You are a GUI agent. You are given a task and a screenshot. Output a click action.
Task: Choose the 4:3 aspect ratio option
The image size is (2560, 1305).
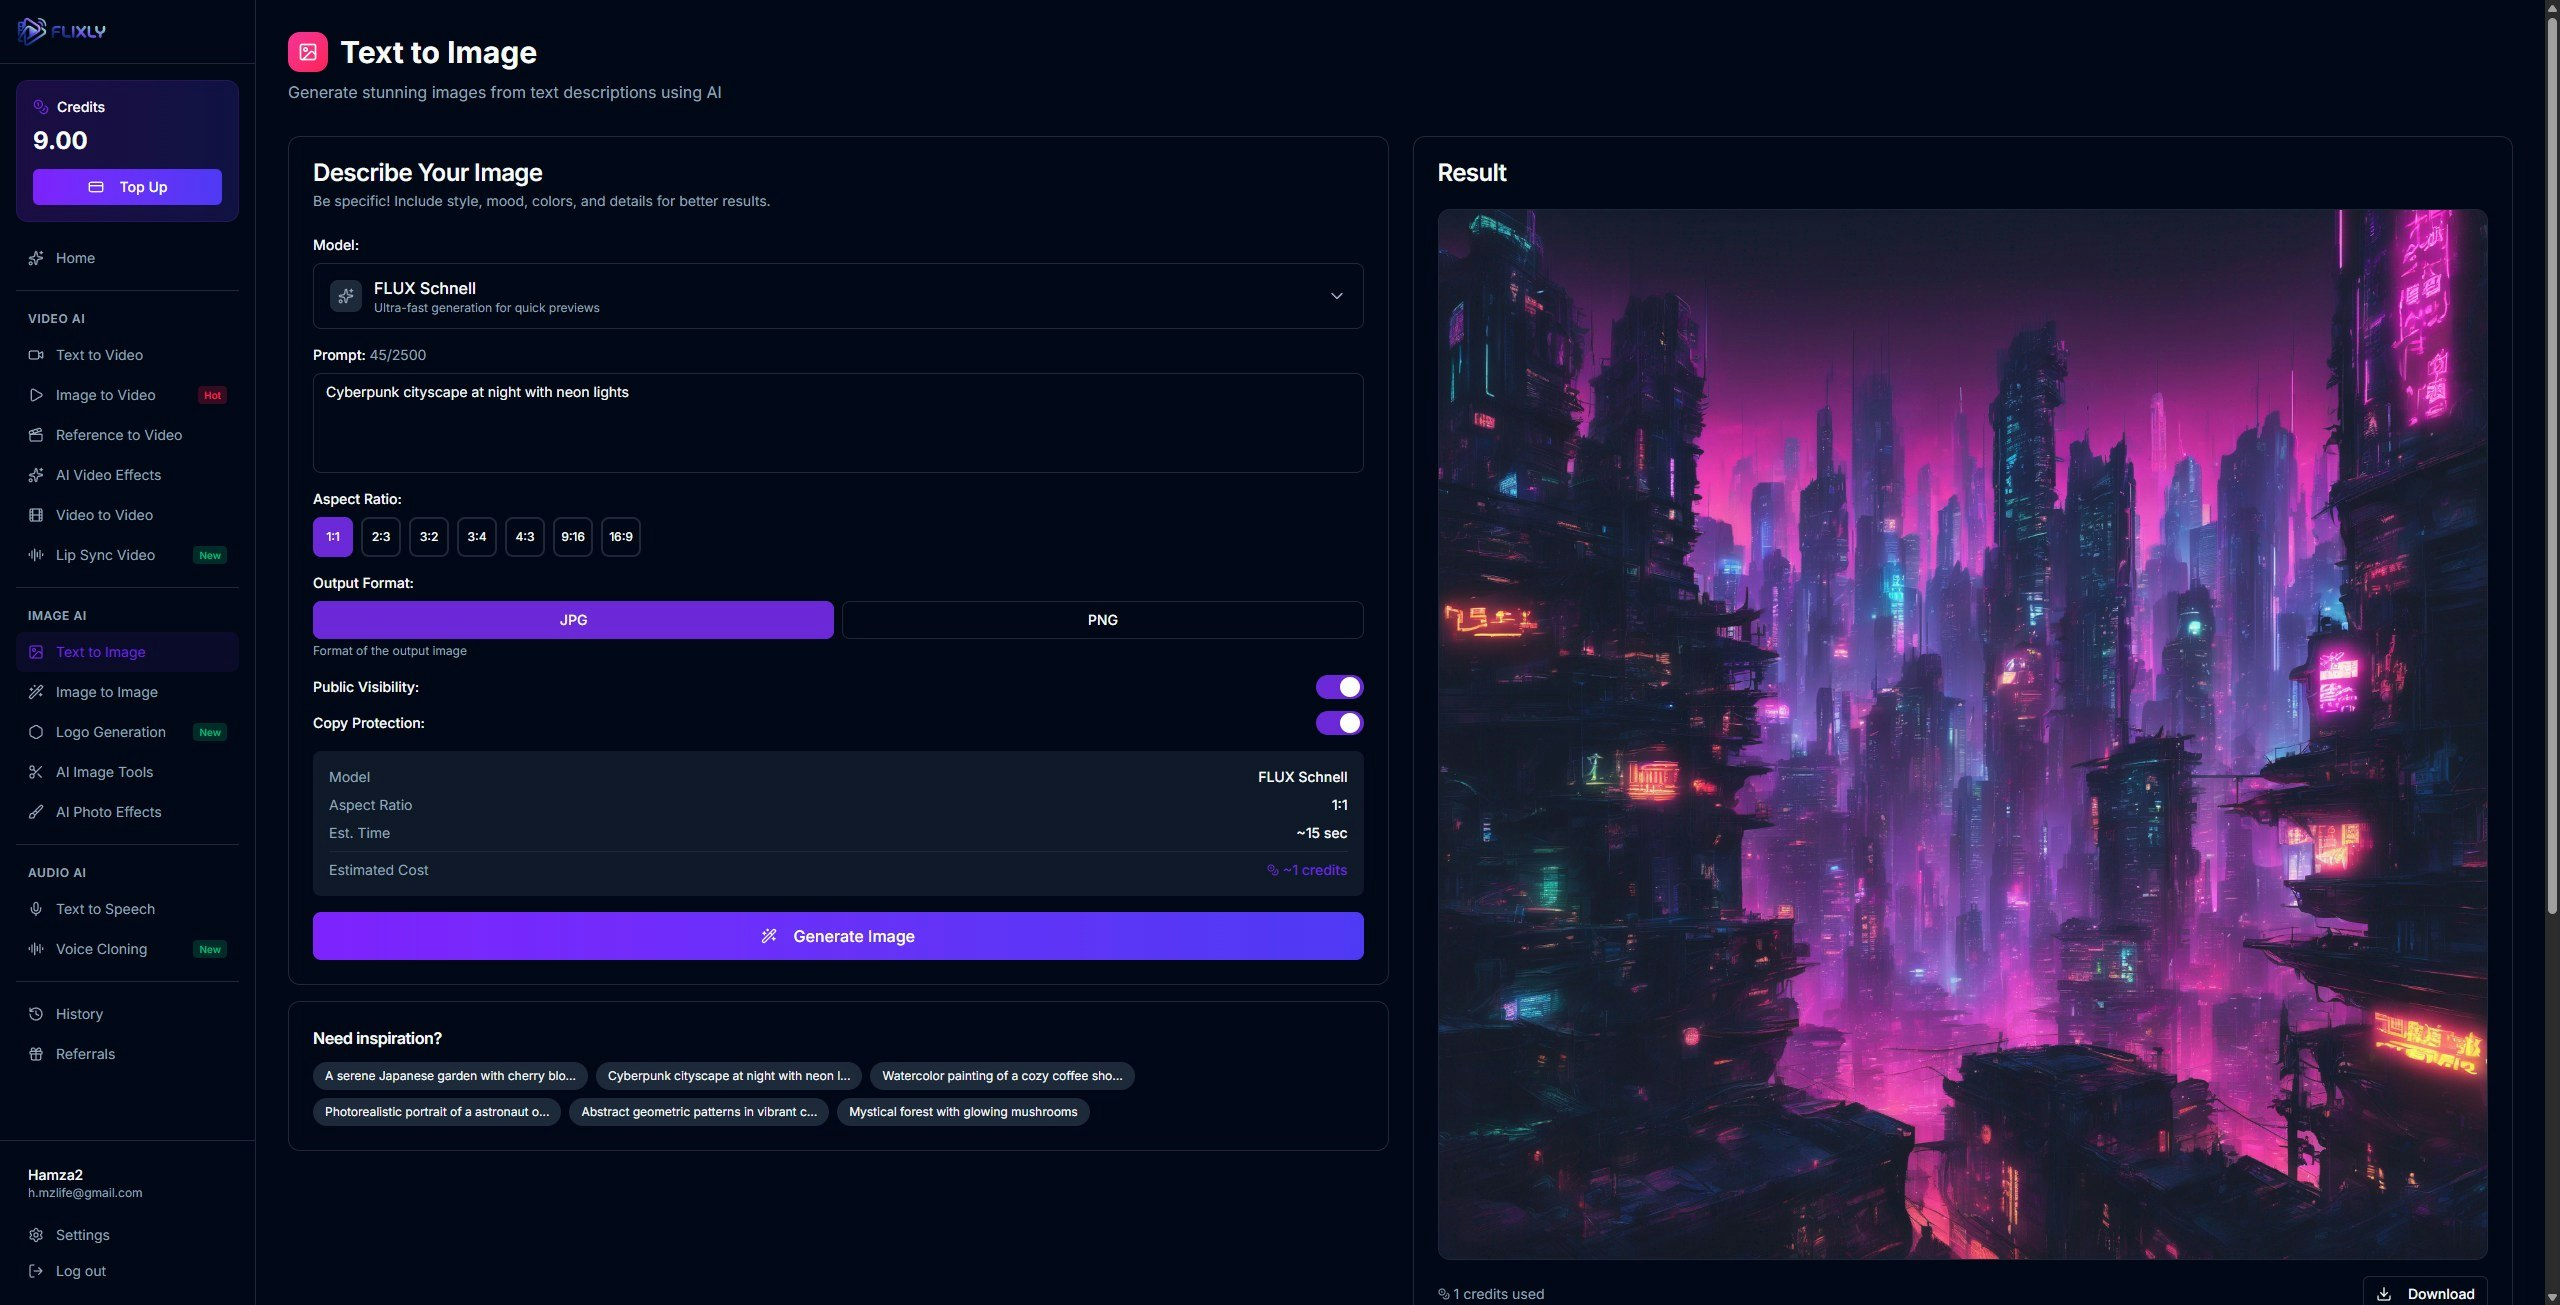pyautogui.click(x=524, y=536)
